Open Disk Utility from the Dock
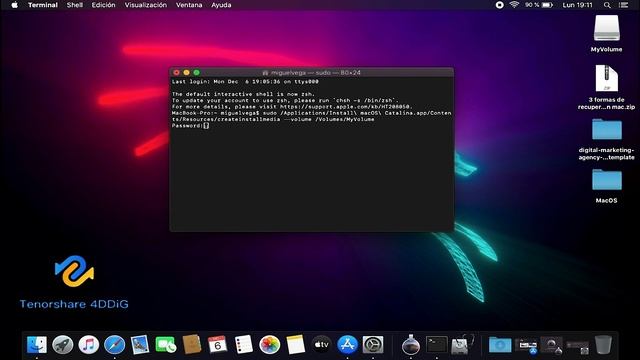This screenshot has height=360, width=640. (x=462, y=345)
